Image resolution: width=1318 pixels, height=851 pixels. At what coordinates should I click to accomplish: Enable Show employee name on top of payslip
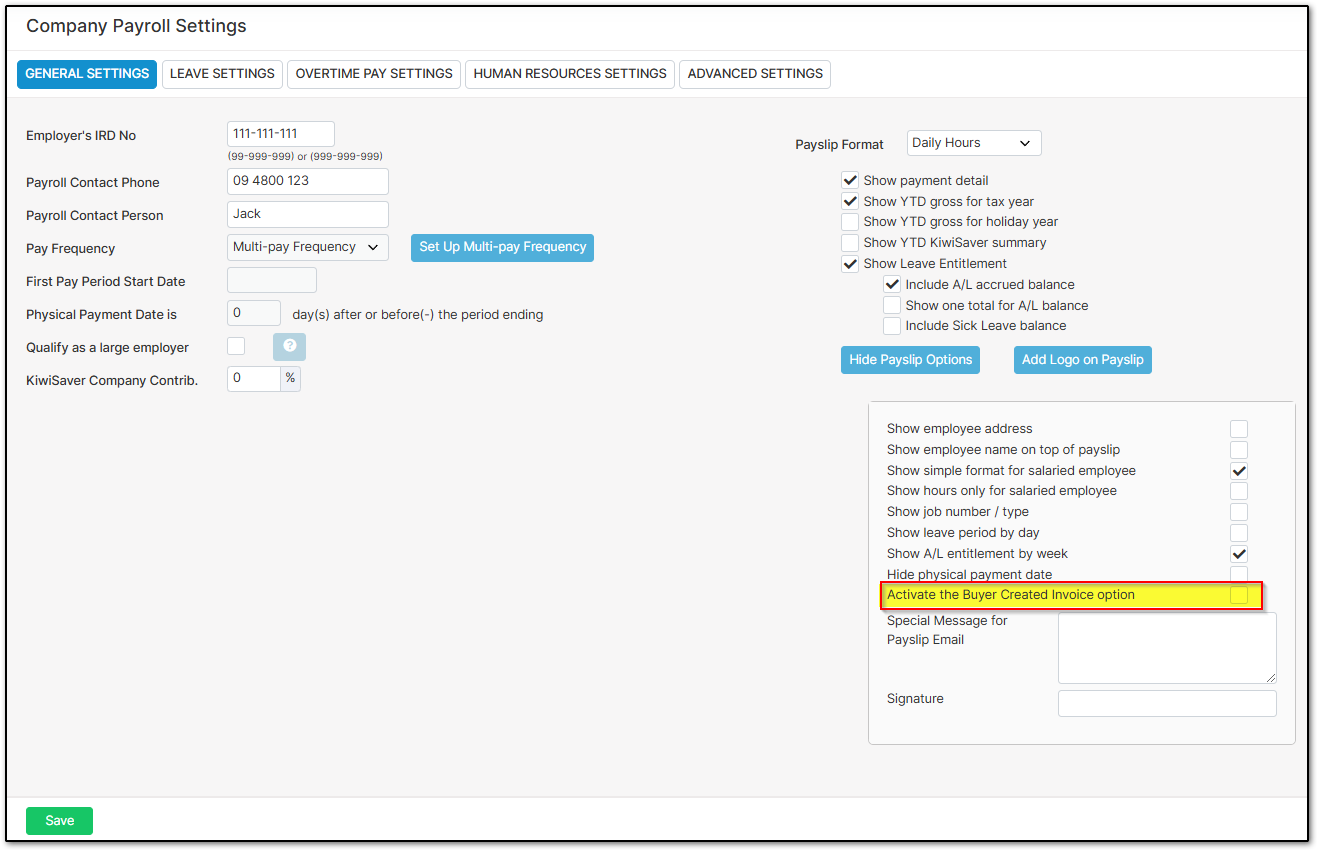coord(1239,450)
